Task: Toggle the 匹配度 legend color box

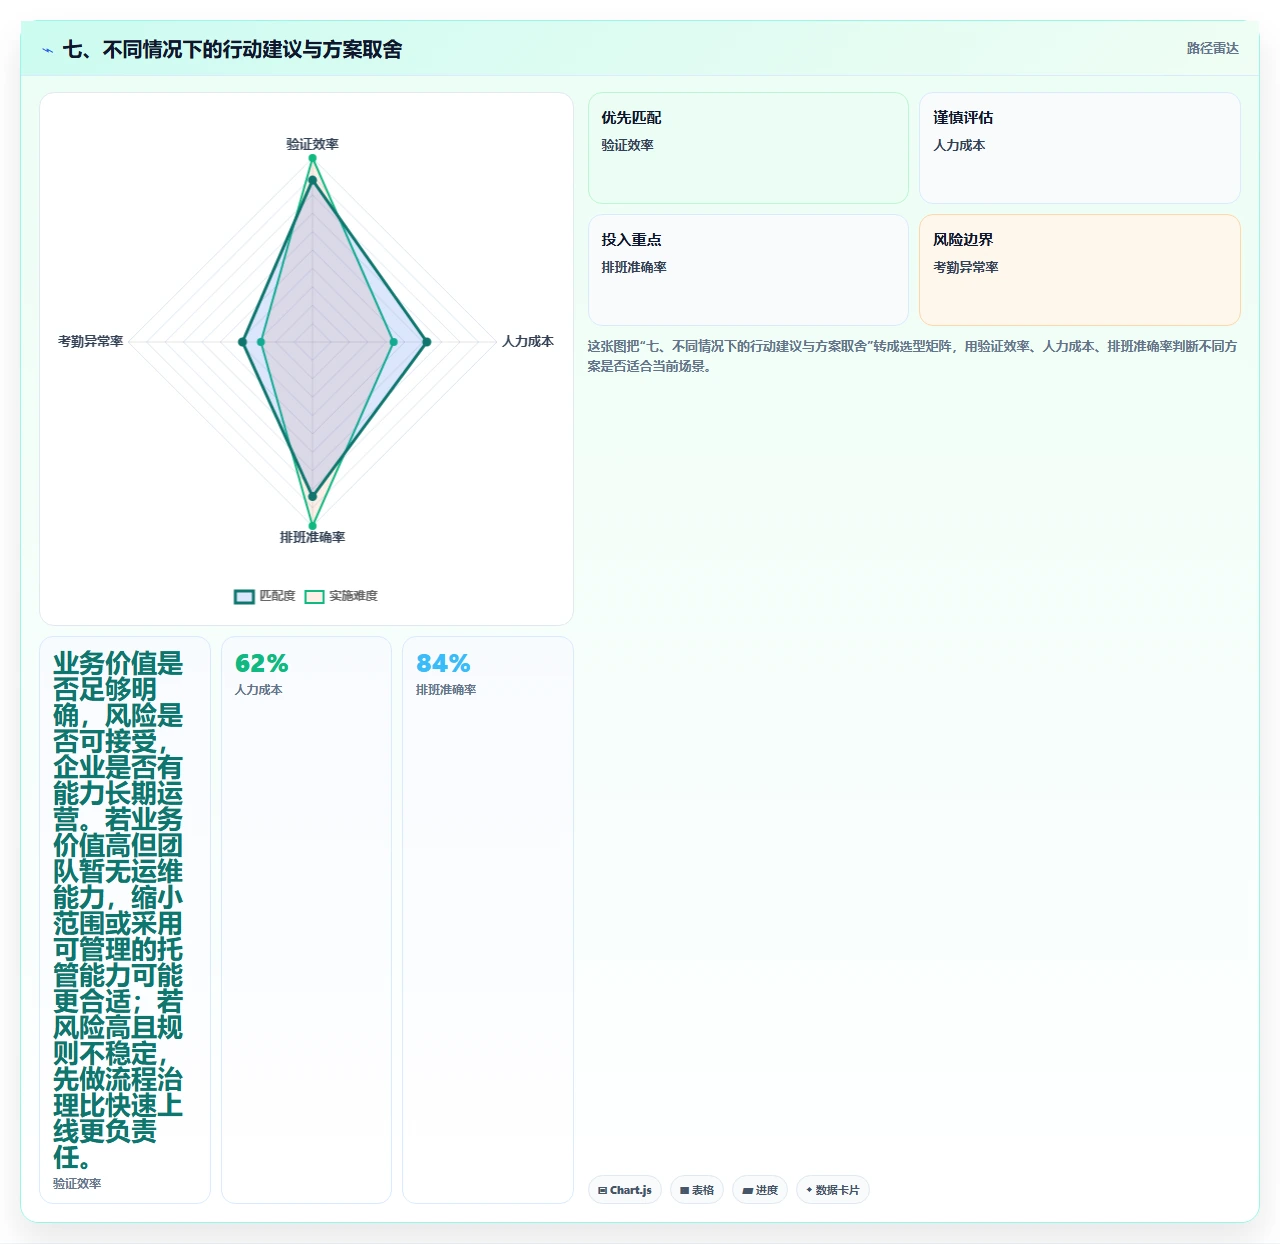Action: (244, 596)
